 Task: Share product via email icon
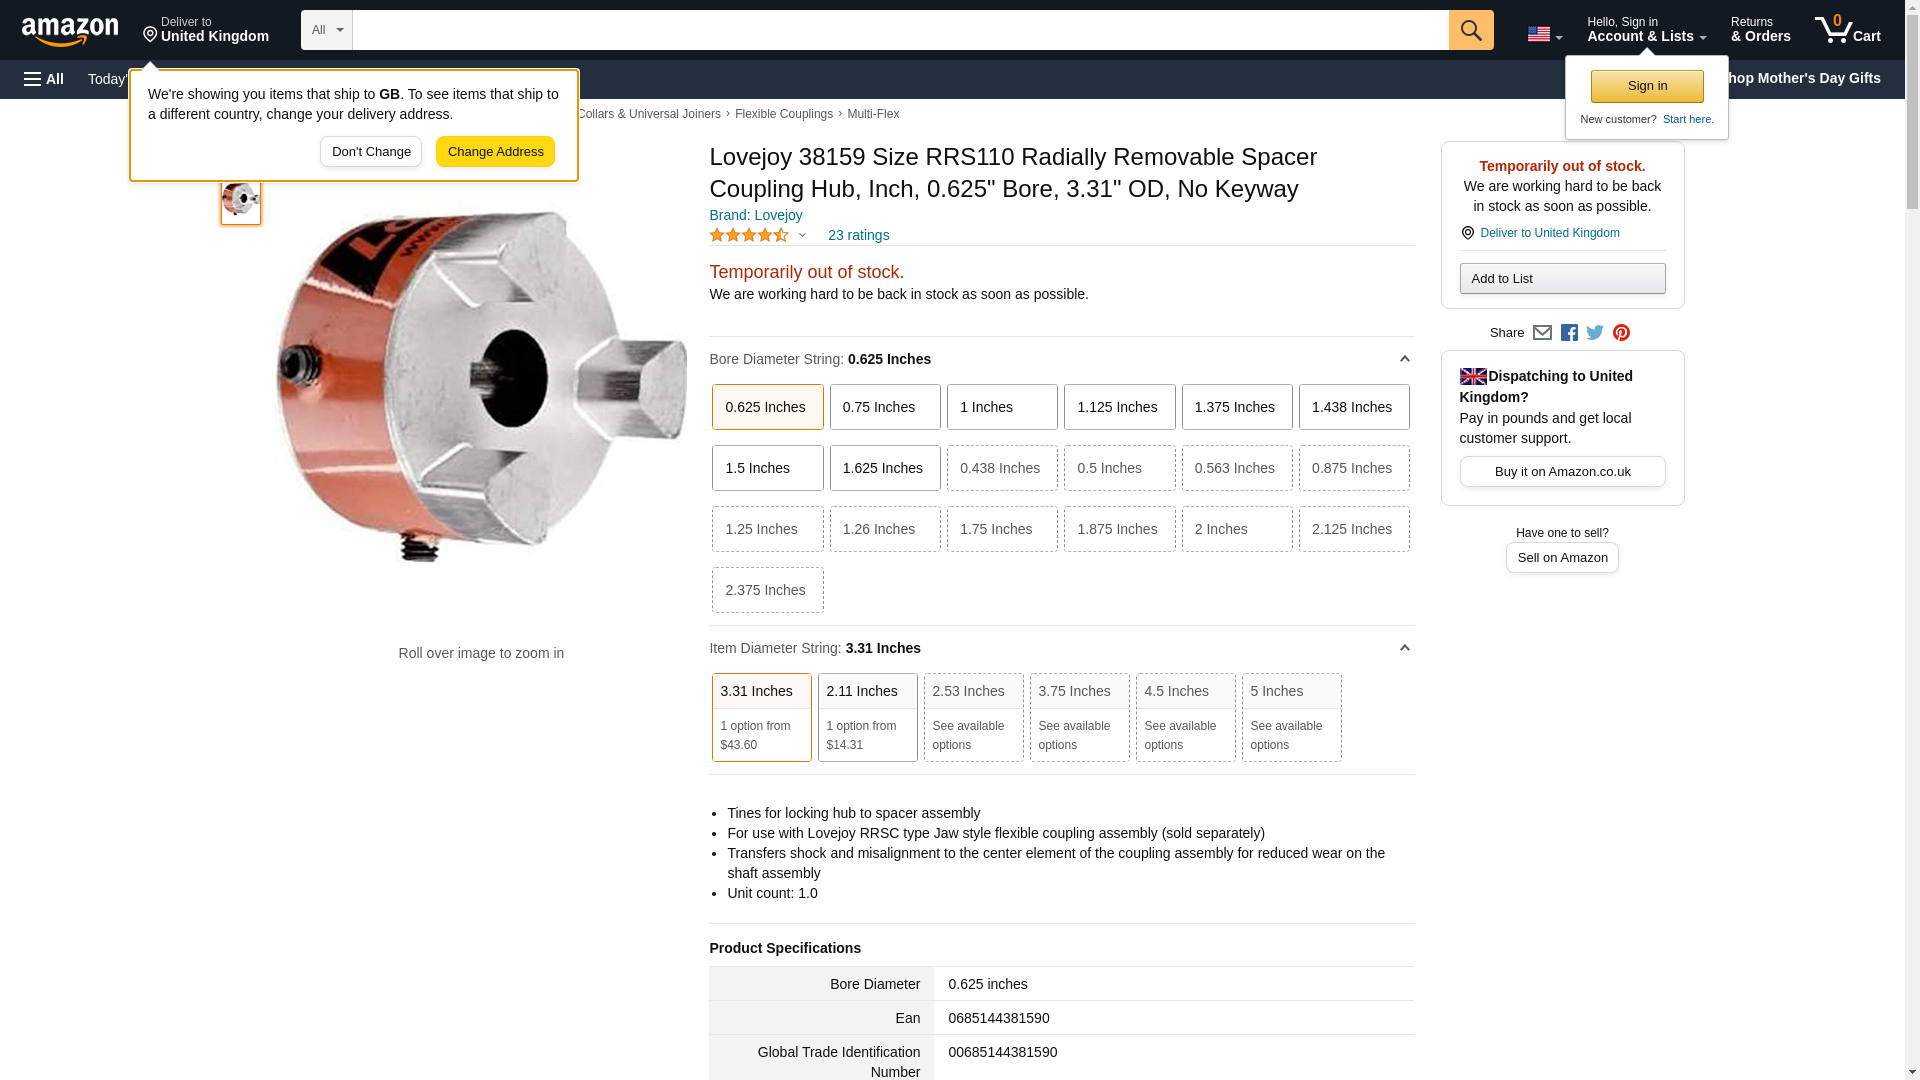1542,333
